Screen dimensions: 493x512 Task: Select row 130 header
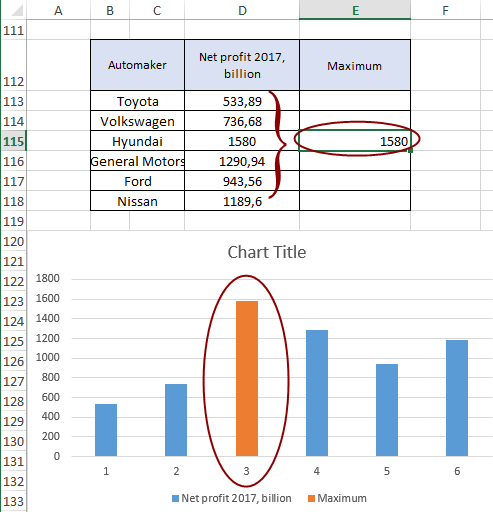(x=13, y=441)
